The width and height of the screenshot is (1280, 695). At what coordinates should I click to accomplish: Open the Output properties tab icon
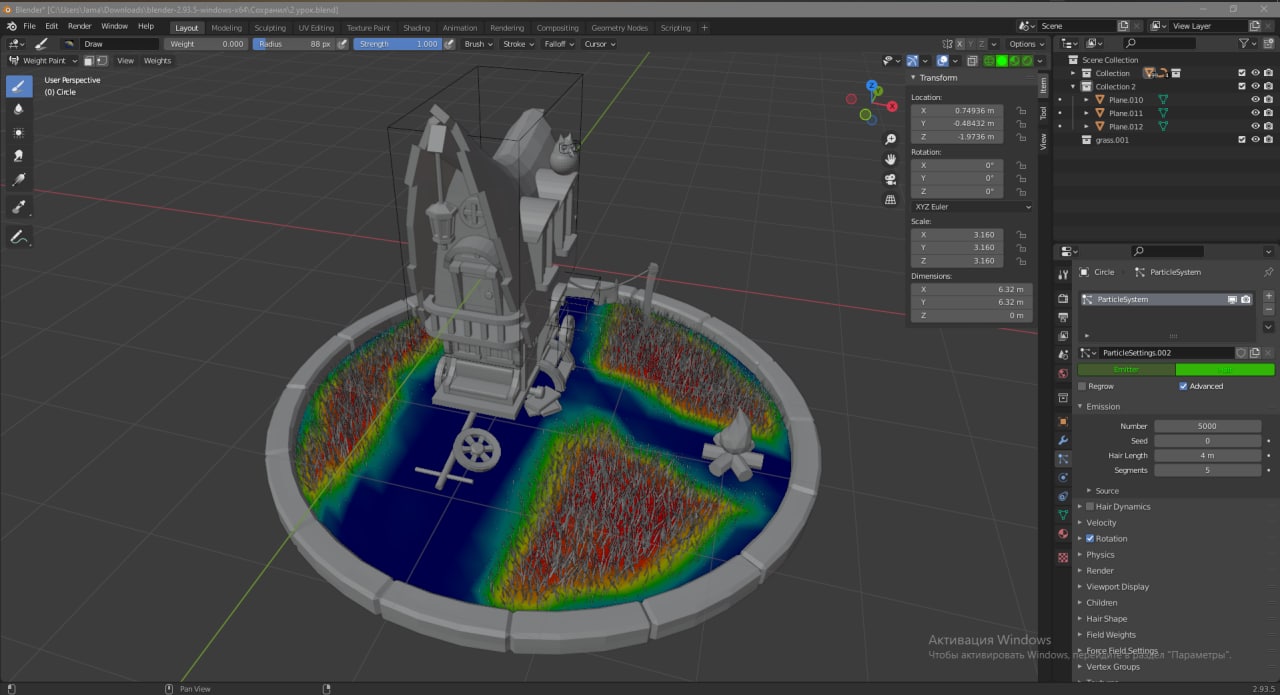pos(1062,317)
